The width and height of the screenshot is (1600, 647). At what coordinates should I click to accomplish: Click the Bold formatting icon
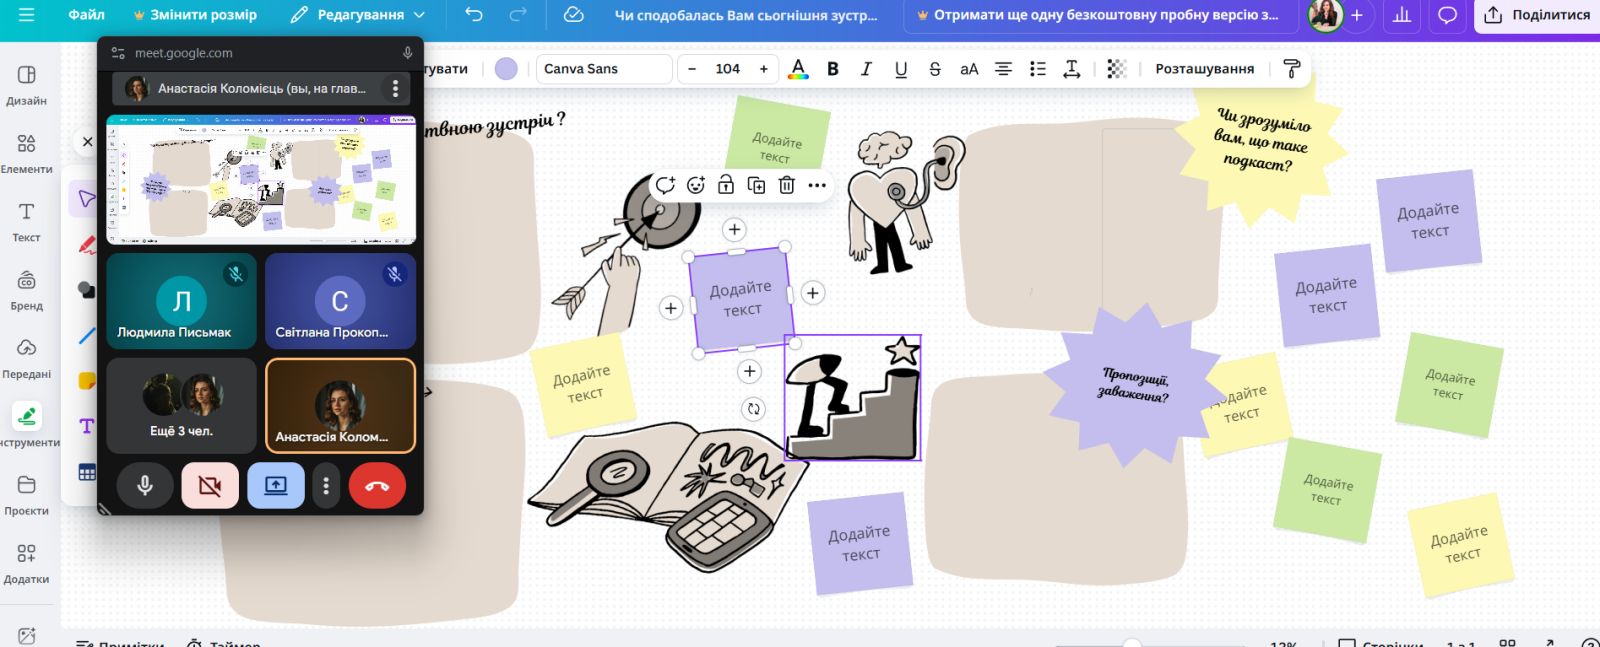tap(832, 69)
